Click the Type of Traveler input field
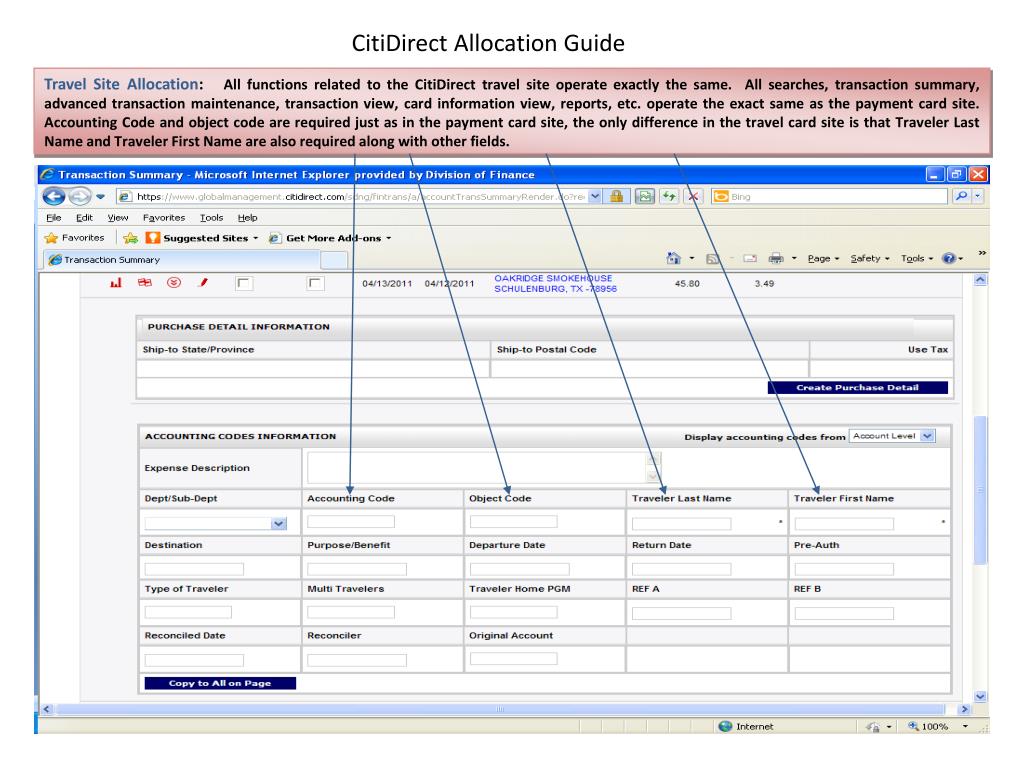The height and width of the screenshot is (768, 1024). pos(188,613)
